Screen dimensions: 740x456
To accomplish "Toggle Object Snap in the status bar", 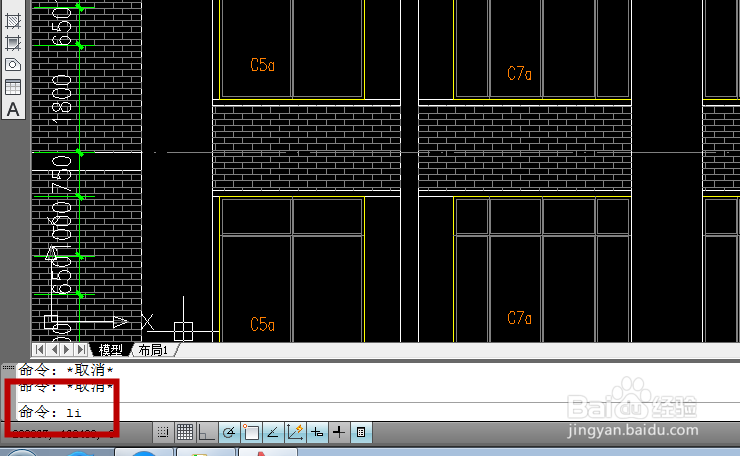I will [251, 432].
